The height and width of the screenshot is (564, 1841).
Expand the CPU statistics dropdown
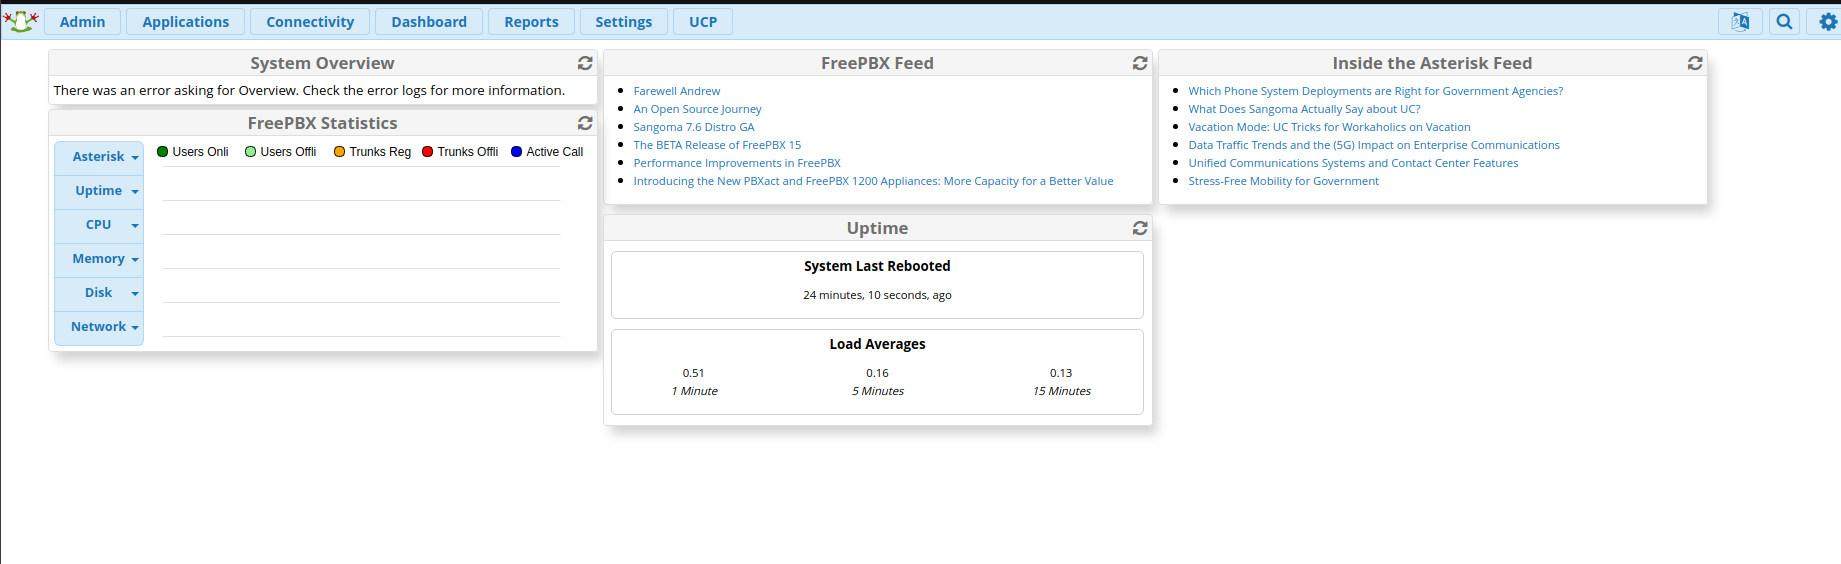coord(99,225)
